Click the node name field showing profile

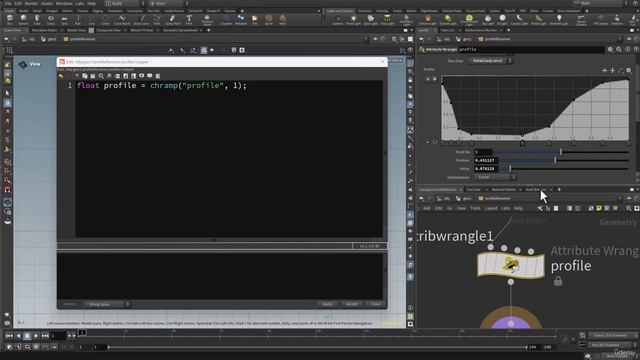tap(531, 49)
